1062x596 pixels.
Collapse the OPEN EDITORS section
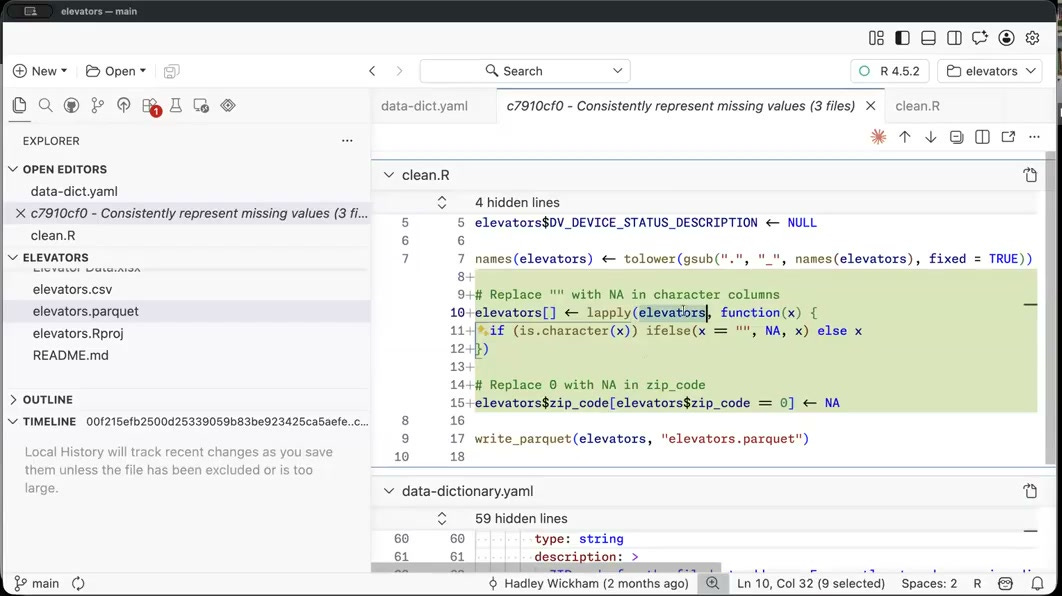click(x=14, y=169)
